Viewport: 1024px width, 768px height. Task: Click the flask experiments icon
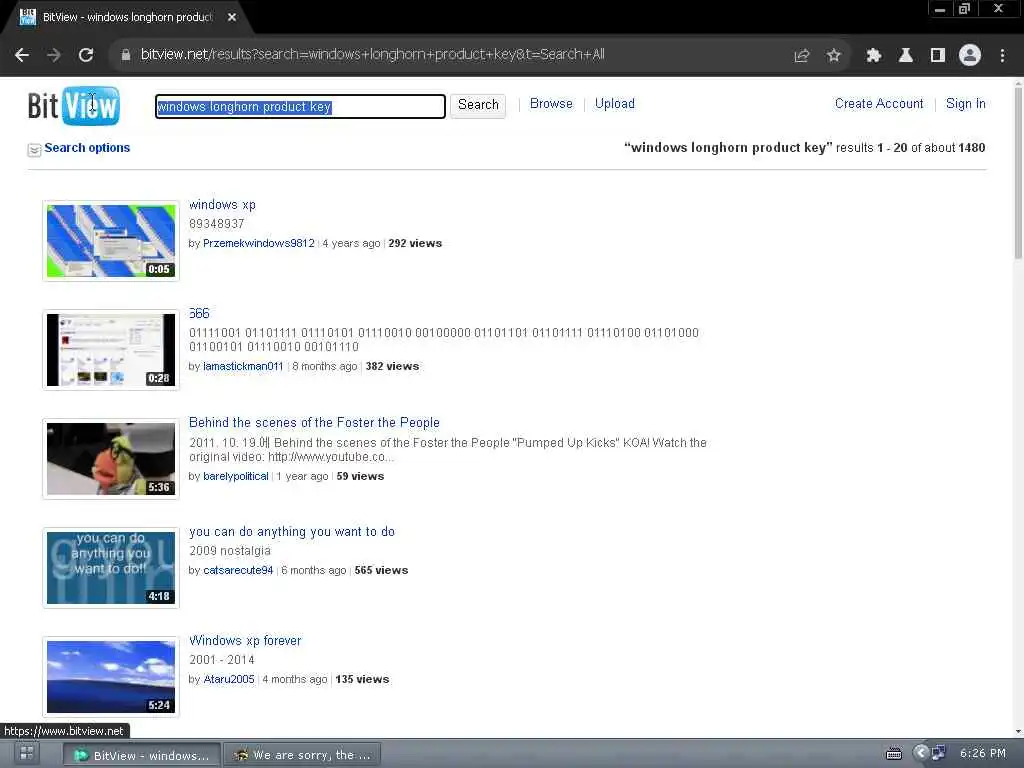point(905,56)
